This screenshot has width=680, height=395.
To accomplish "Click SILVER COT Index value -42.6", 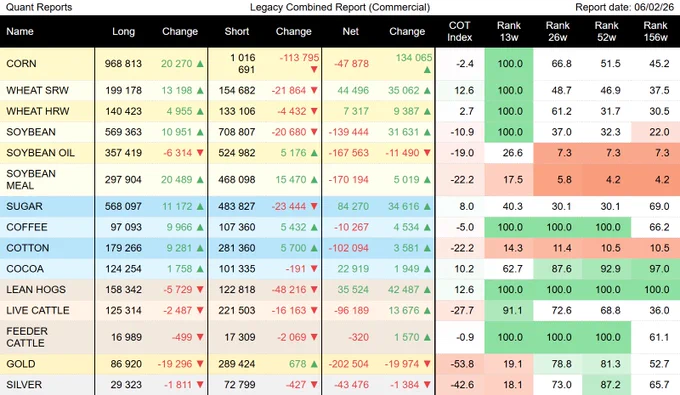I will (x=462, y=385).
